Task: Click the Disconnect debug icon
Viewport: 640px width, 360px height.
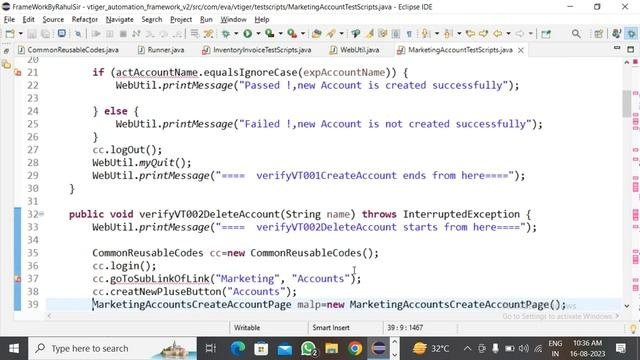Action: (136, 34)
